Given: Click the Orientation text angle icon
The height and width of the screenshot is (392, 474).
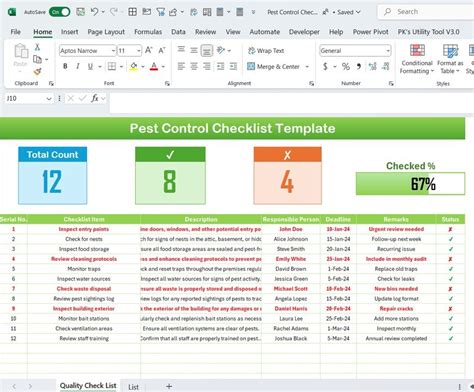Looking at the screenshot, I should click(x=221, y=50).
